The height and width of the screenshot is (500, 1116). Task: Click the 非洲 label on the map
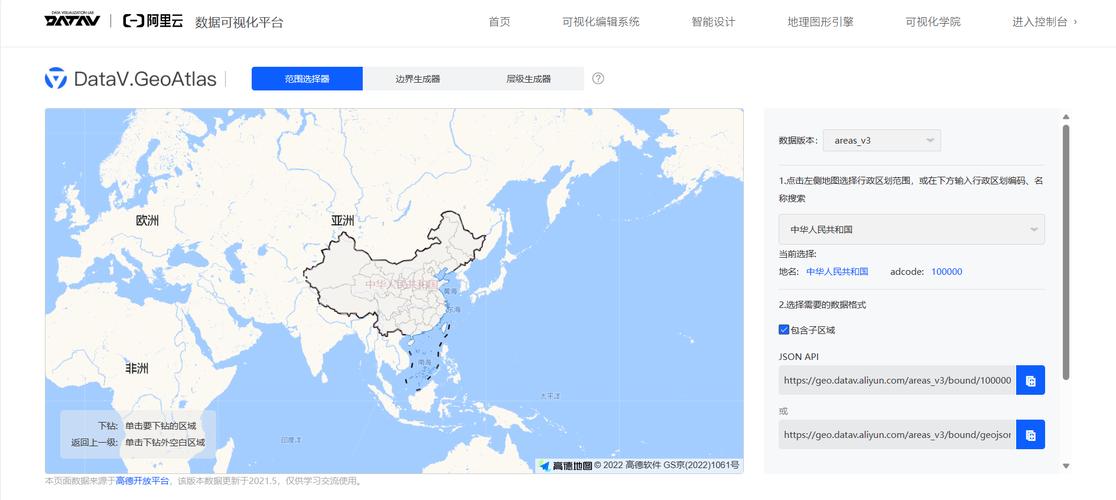pyautogui.click(x=137, y=368)
